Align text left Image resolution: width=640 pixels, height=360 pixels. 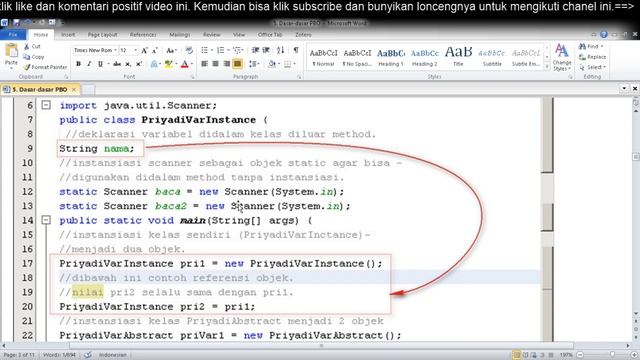204,64
